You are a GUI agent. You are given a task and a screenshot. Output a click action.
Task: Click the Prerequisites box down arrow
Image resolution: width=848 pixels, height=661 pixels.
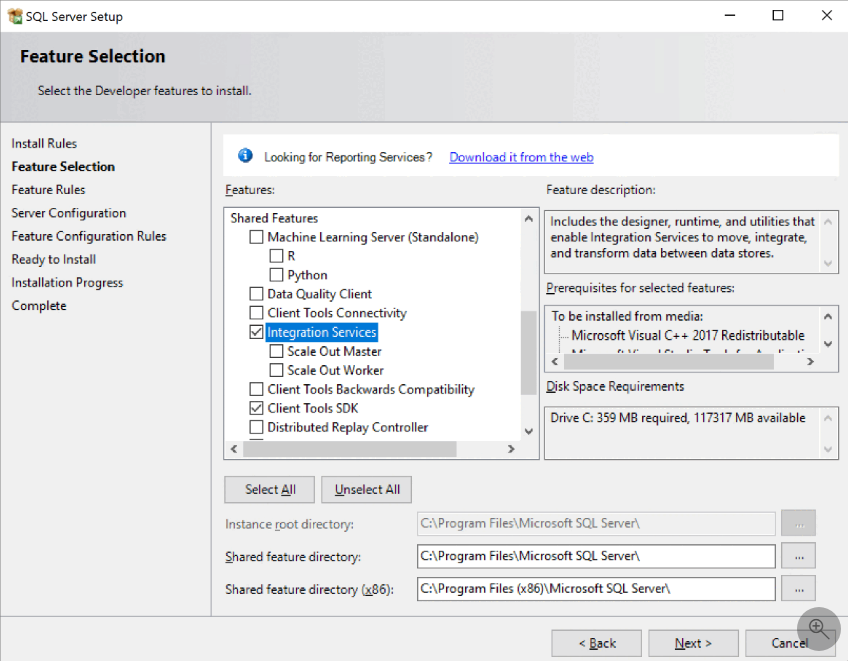click(828, 343)
